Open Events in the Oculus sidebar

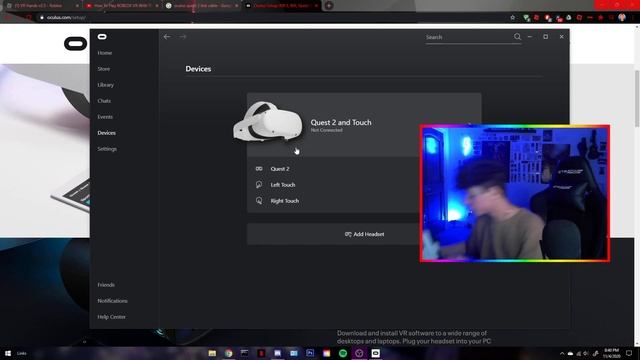105,117
